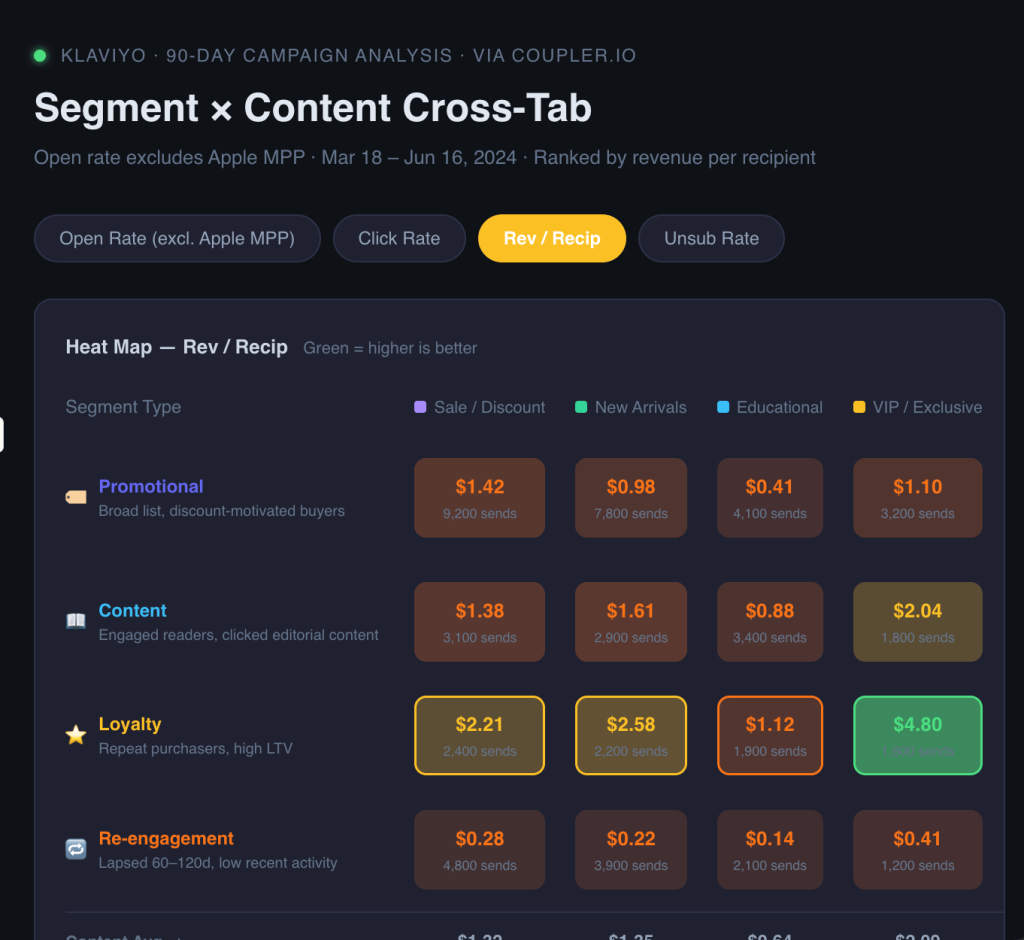Click the Re-engagement loop arrows icon

coord(76,849)
